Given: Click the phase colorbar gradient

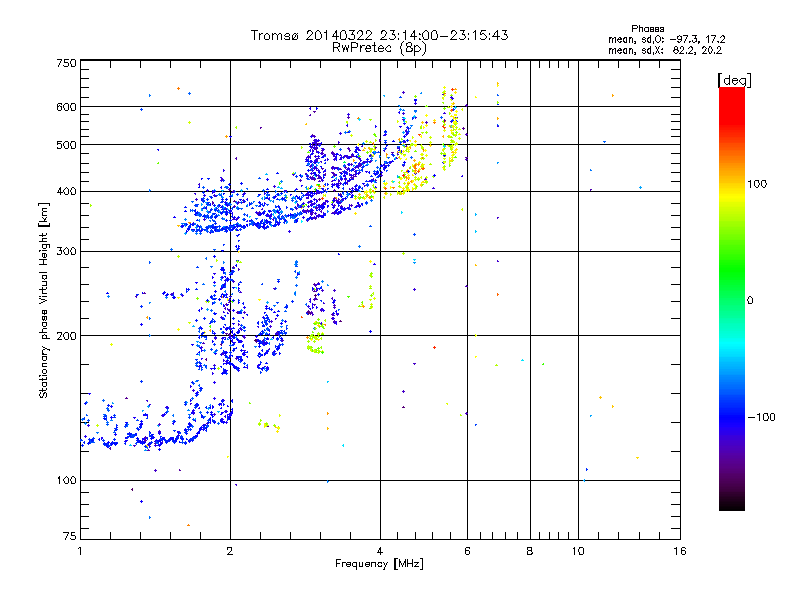Looking at the screenshot, I should tap(732, 298).
